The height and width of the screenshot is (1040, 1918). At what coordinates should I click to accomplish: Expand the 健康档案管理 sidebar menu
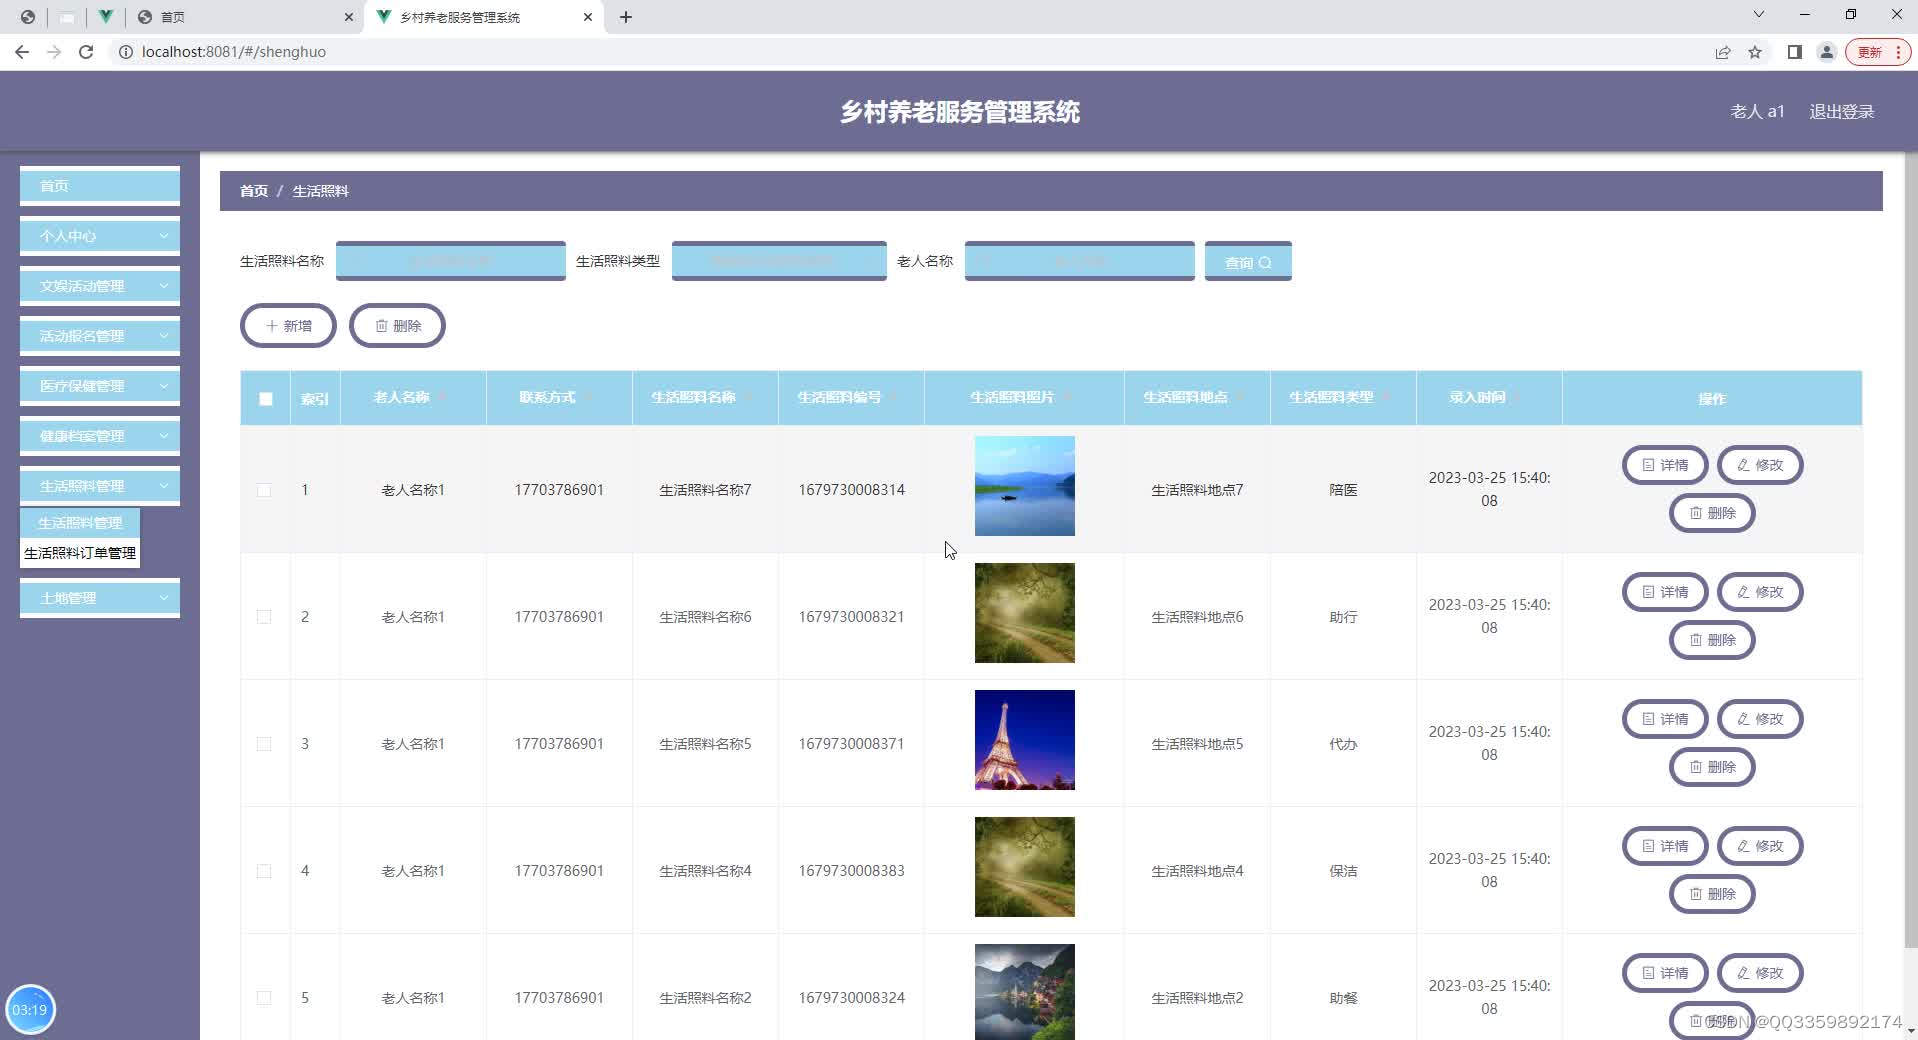(100, 436)
